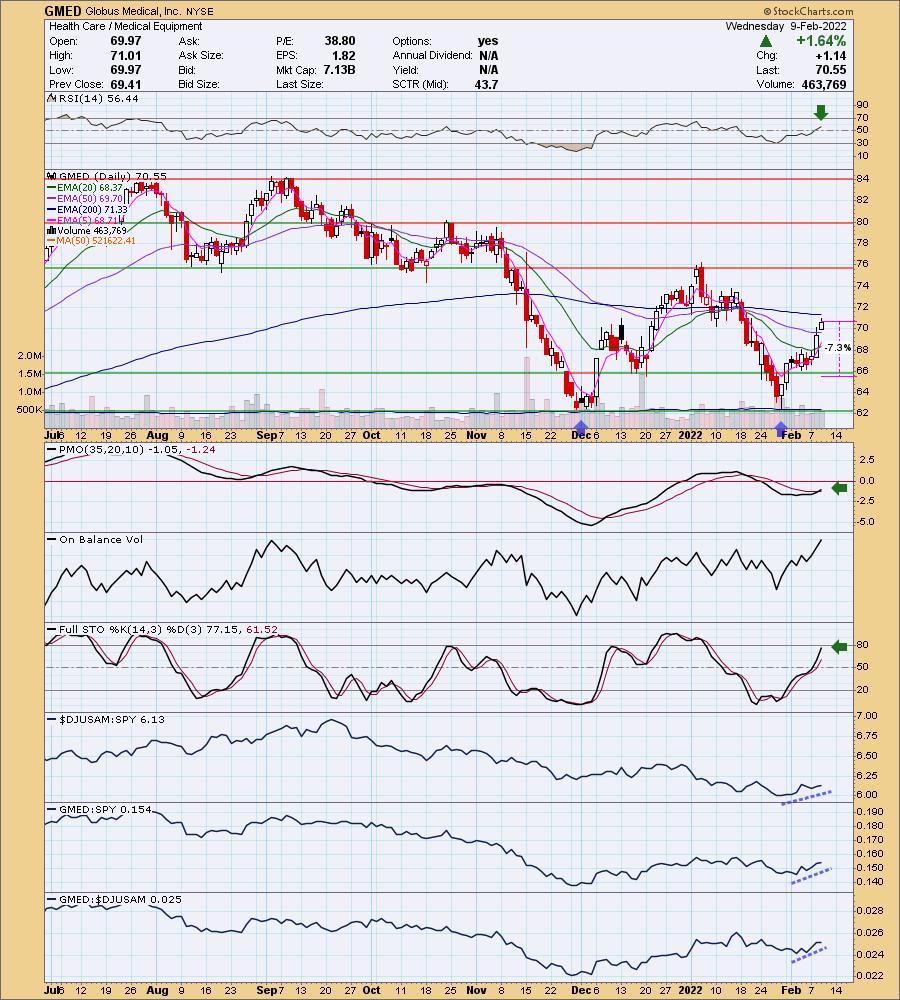Click the +1.64% percent change

(821, 41)
